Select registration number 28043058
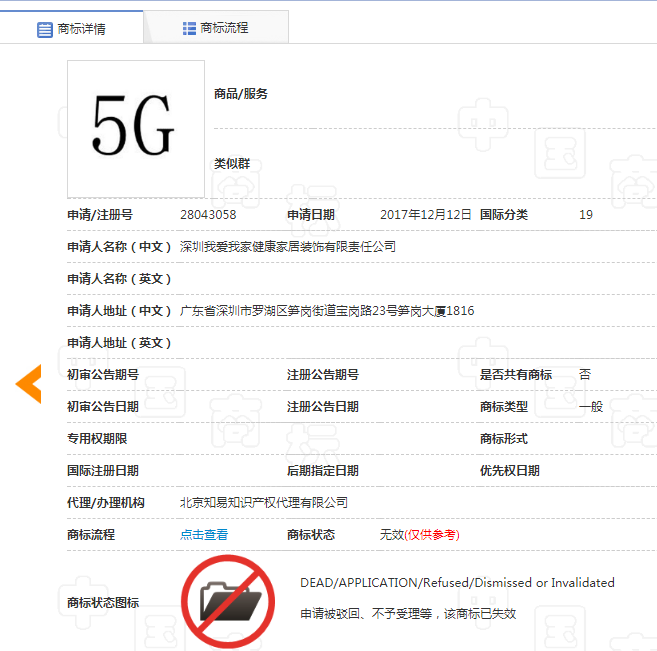The height and width of the screenshot is (651, 657). pyautogui.click(x=208, y=215)
